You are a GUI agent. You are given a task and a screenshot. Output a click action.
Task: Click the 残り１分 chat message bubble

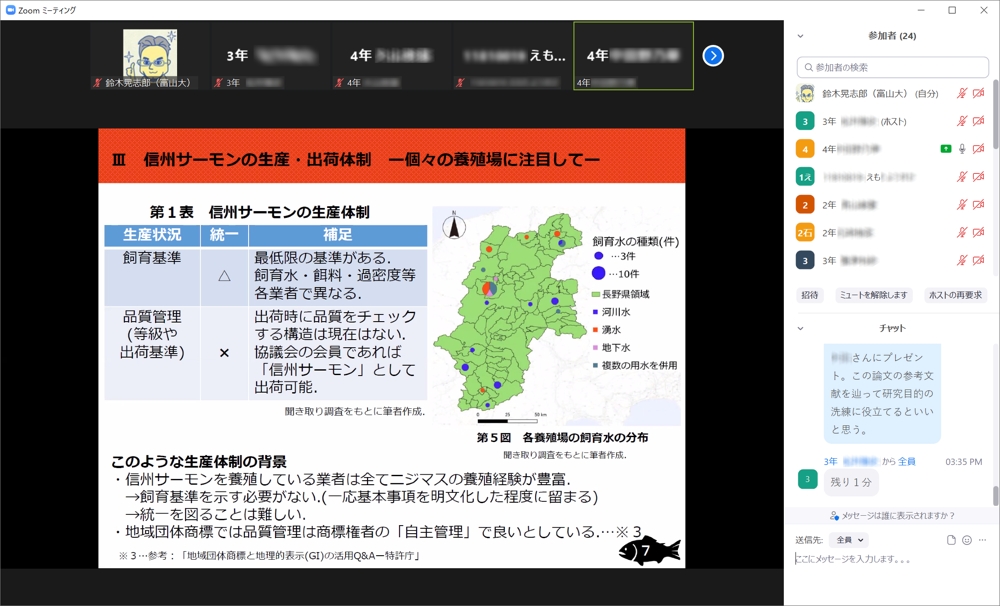851,482
